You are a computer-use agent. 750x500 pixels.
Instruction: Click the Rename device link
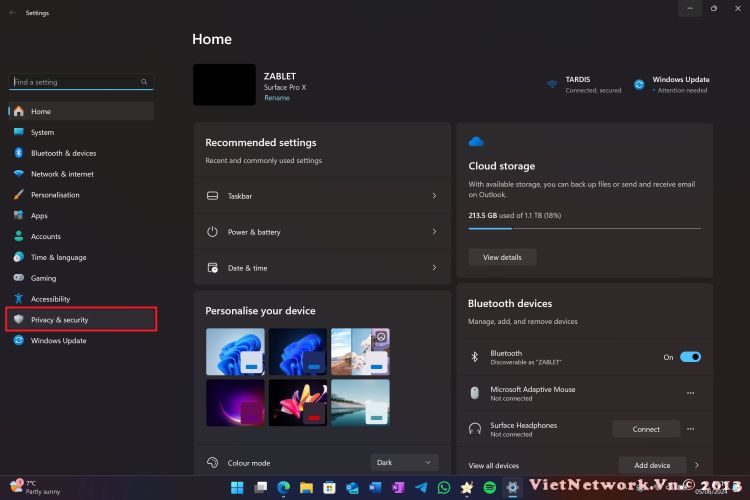pyautogui.click(x=276, y=98)
